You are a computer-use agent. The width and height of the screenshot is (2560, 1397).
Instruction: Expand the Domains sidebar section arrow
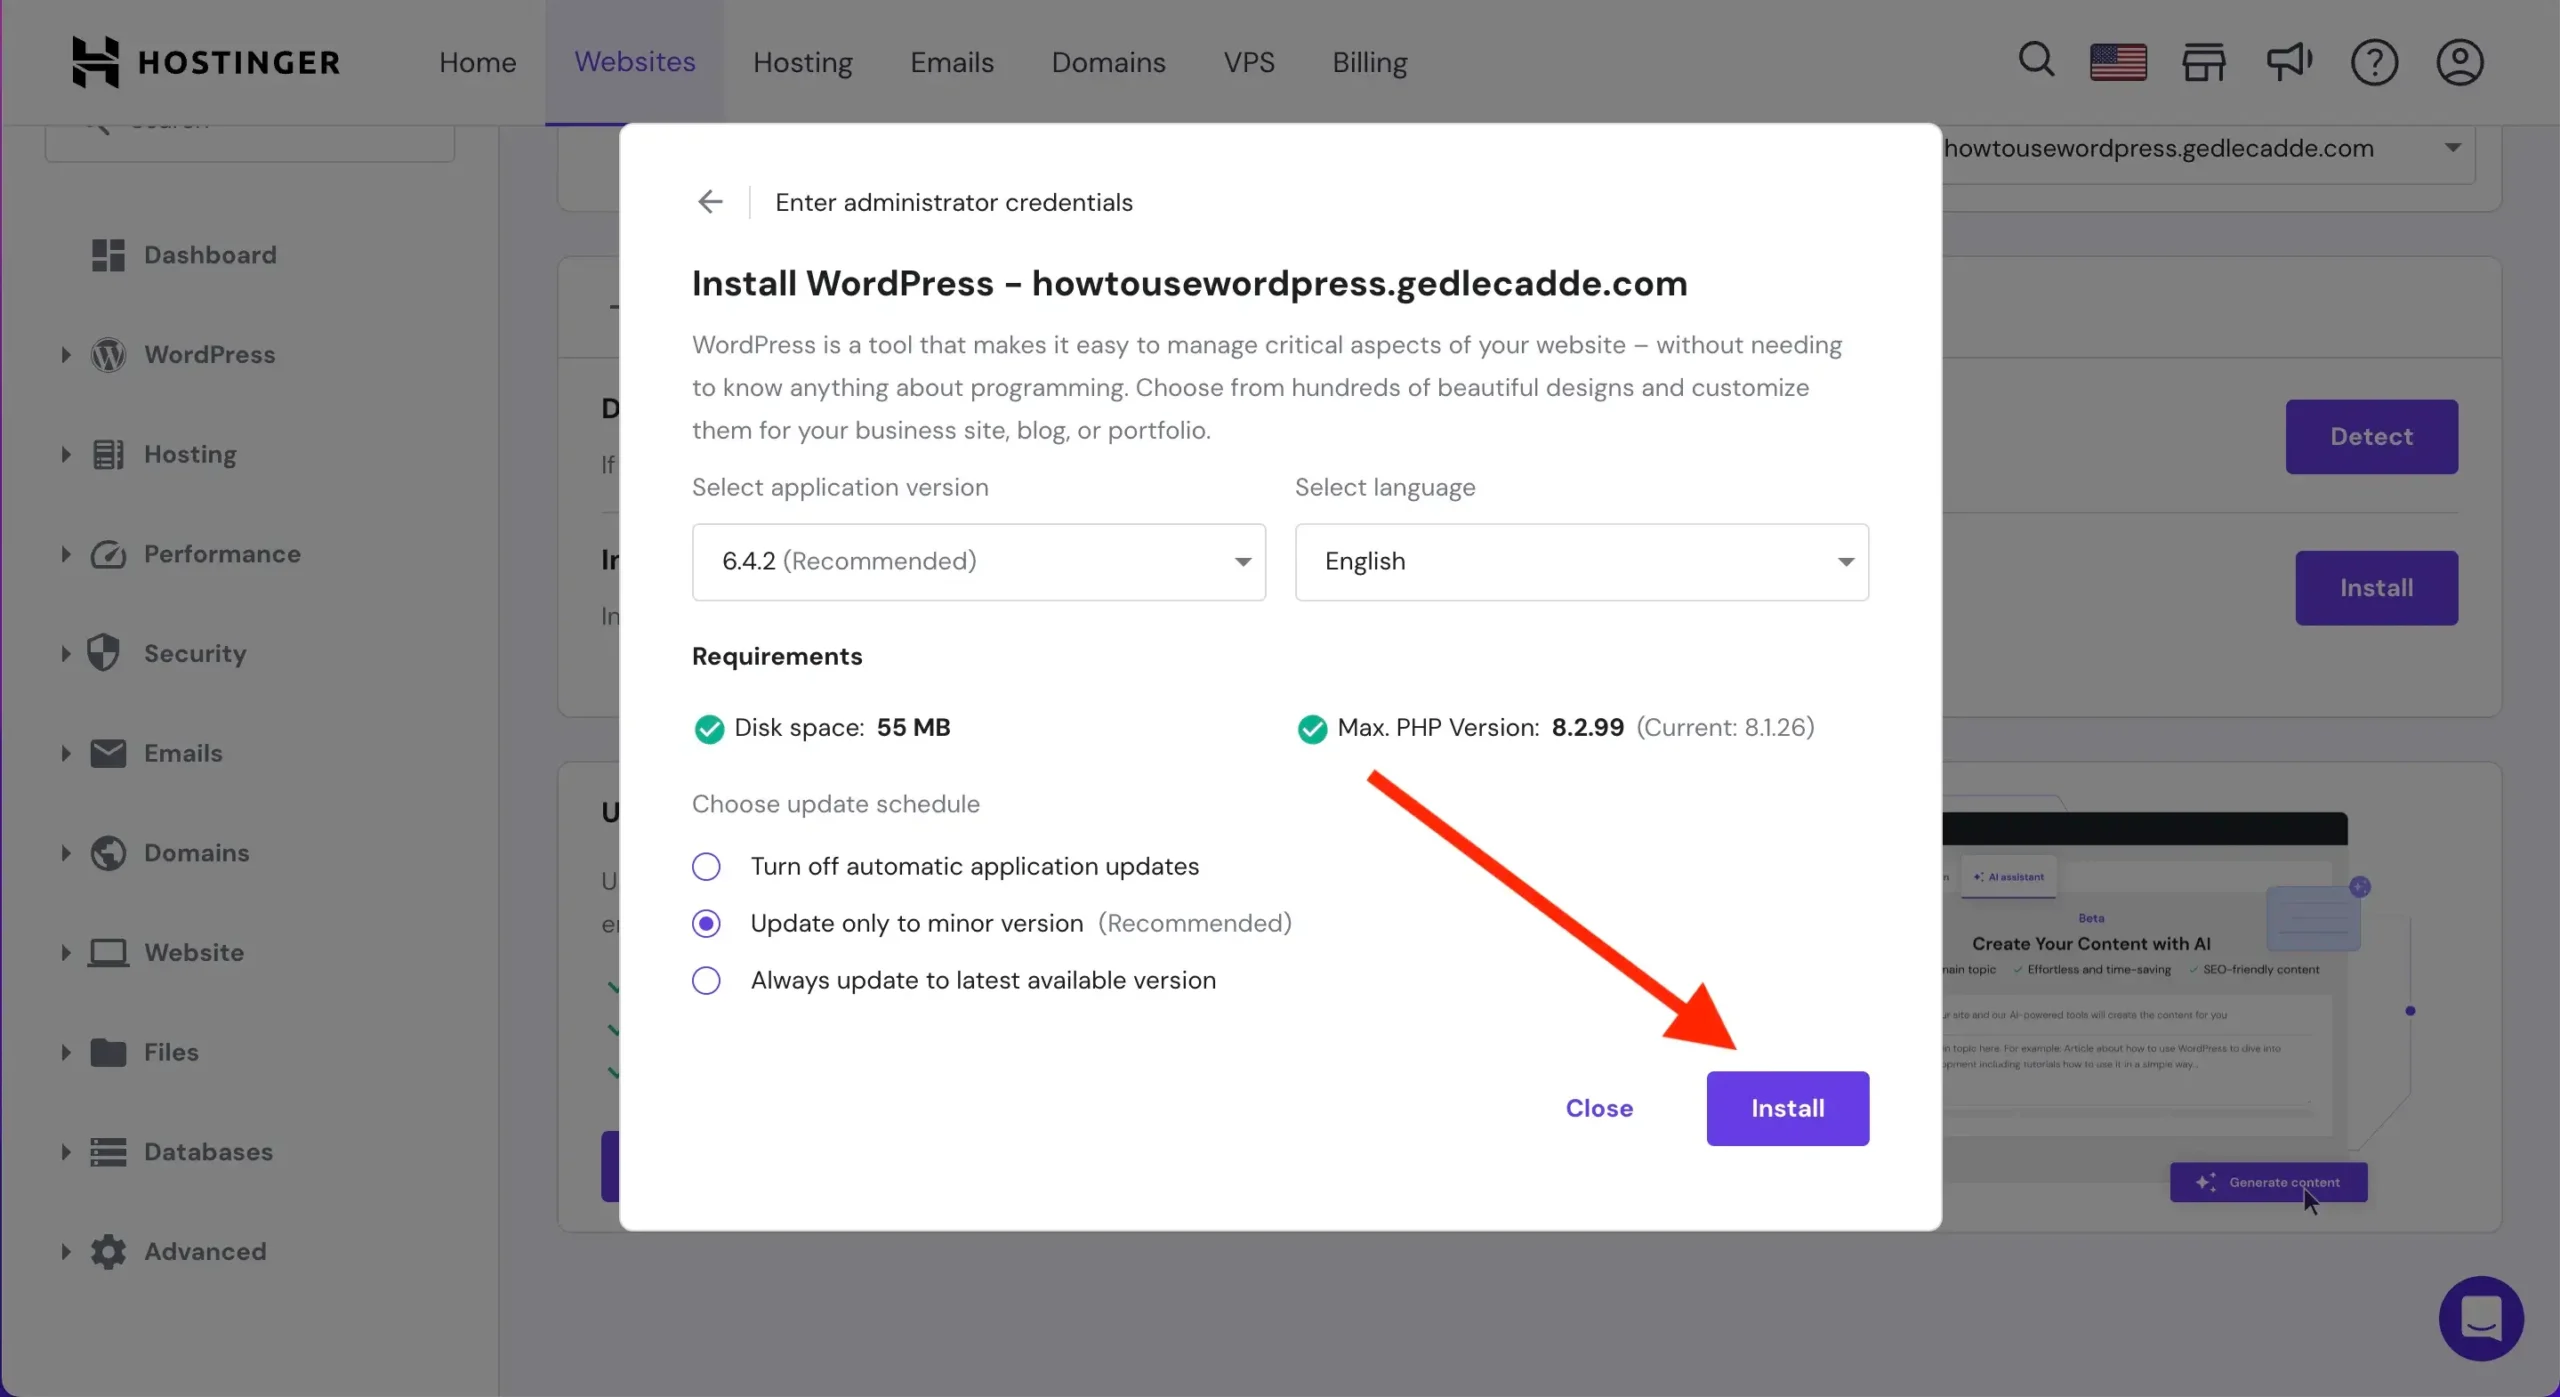tap(66, 853)
